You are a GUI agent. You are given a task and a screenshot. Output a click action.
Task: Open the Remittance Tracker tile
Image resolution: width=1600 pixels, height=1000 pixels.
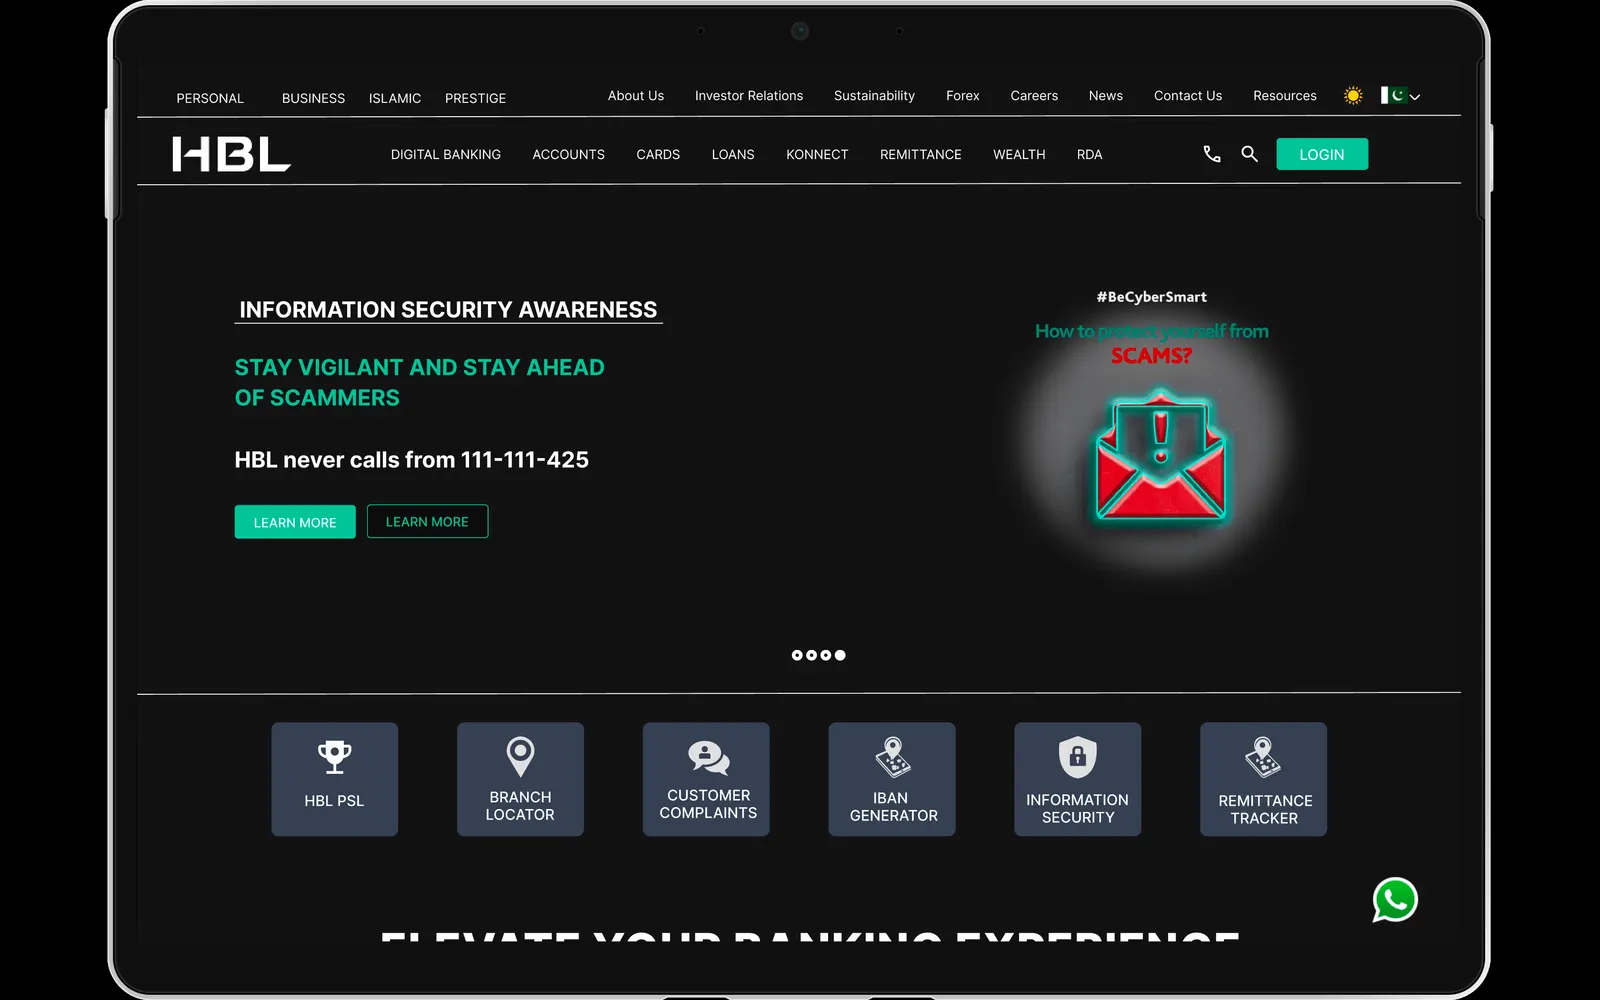[1264, 779]
